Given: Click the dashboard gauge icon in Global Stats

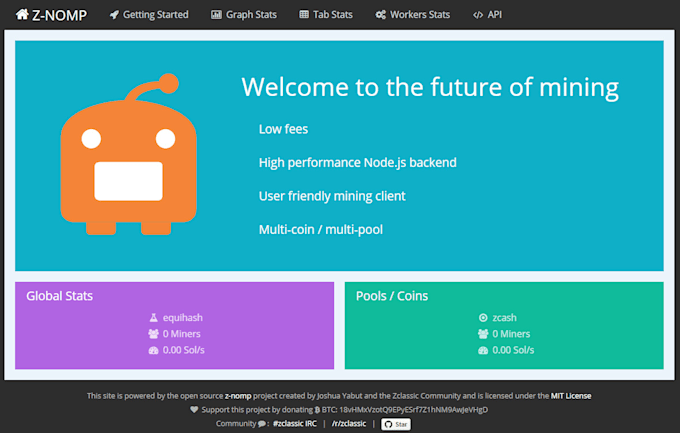Looking at the screenshot, I should 154,350.
